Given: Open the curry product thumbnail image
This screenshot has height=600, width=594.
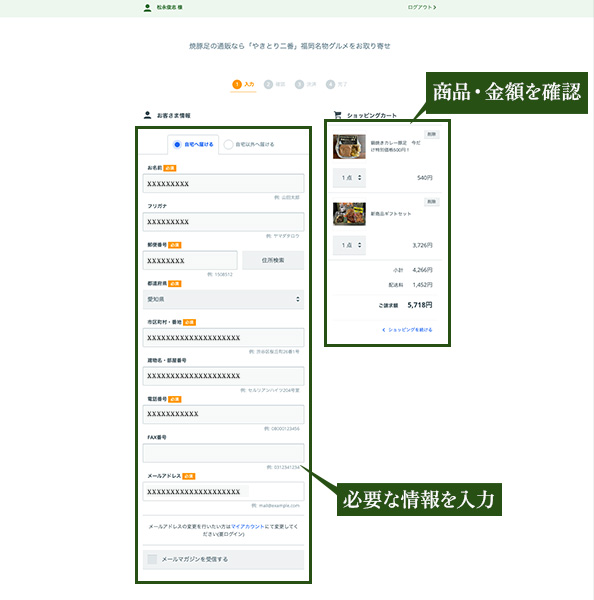Looking at the screenshot, I should click(x=349, y=146).
